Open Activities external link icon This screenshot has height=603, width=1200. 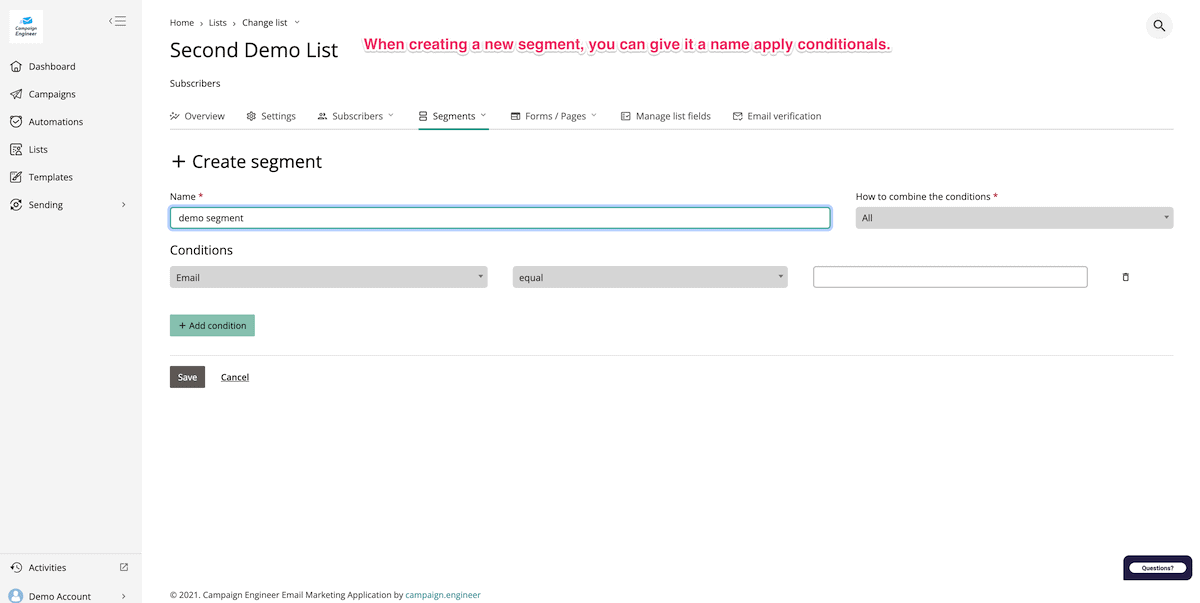click(124, 567)
